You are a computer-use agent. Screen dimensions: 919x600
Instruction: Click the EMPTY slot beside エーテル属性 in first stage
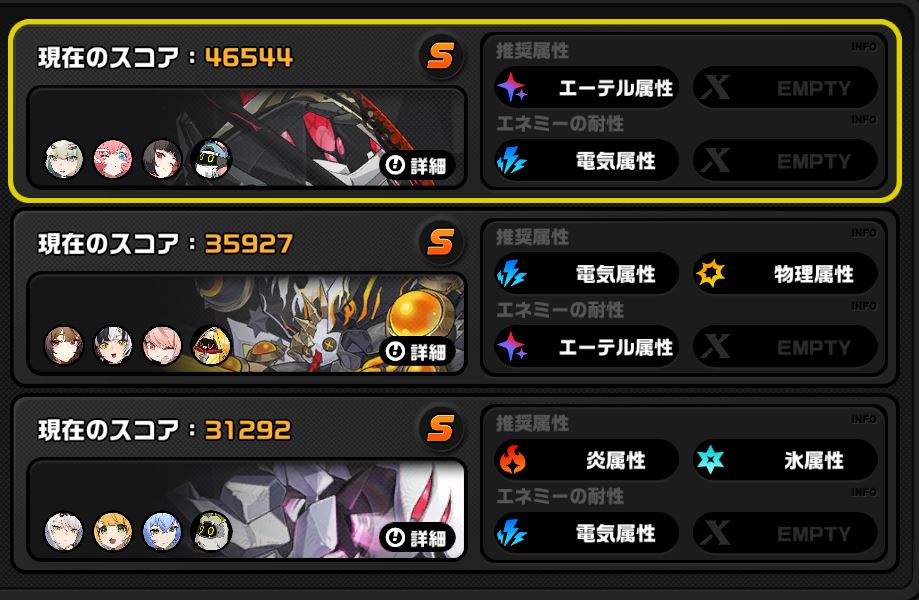(785, 88)
